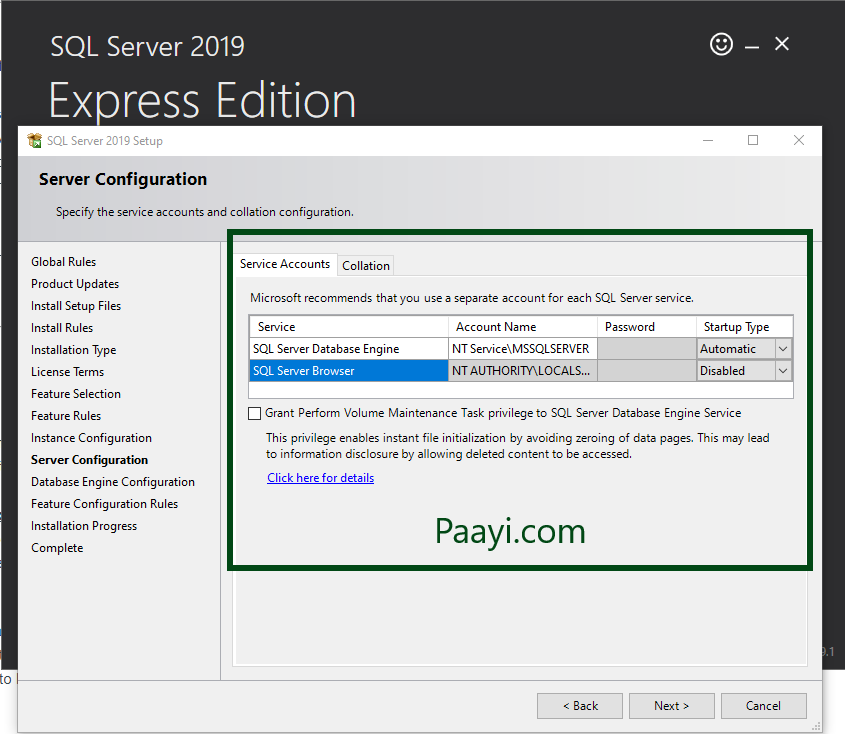Image resolution: width=845 pixels, height=734 pixels.
Task: Switch to the Collation tab
Action: [x=366, y=265]
